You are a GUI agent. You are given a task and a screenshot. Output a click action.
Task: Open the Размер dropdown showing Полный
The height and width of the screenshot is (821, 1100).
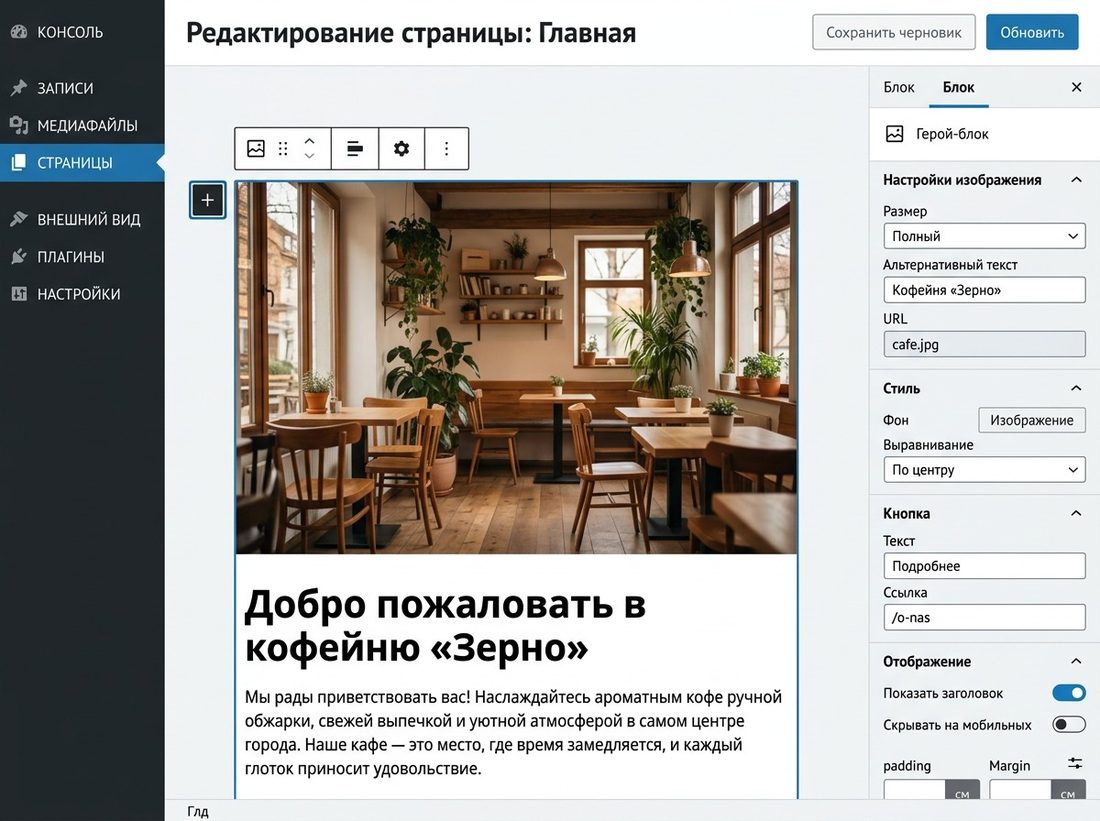click(x=984, y=236)
